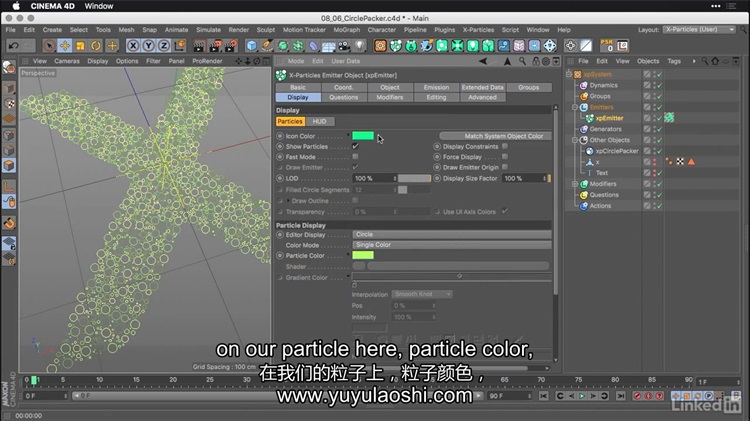Click the Make Editable icon in left sidebar
The height and width of the screenshot is (421, 750).
(x=9, y=67)
